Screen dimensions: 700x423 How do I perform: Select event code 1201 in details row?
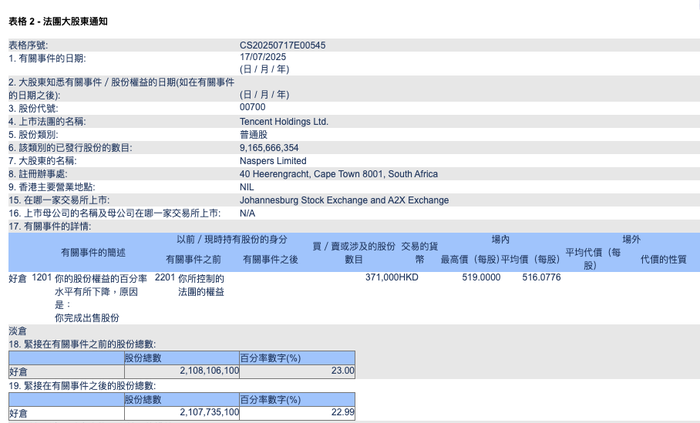click(x=42, y=278)
